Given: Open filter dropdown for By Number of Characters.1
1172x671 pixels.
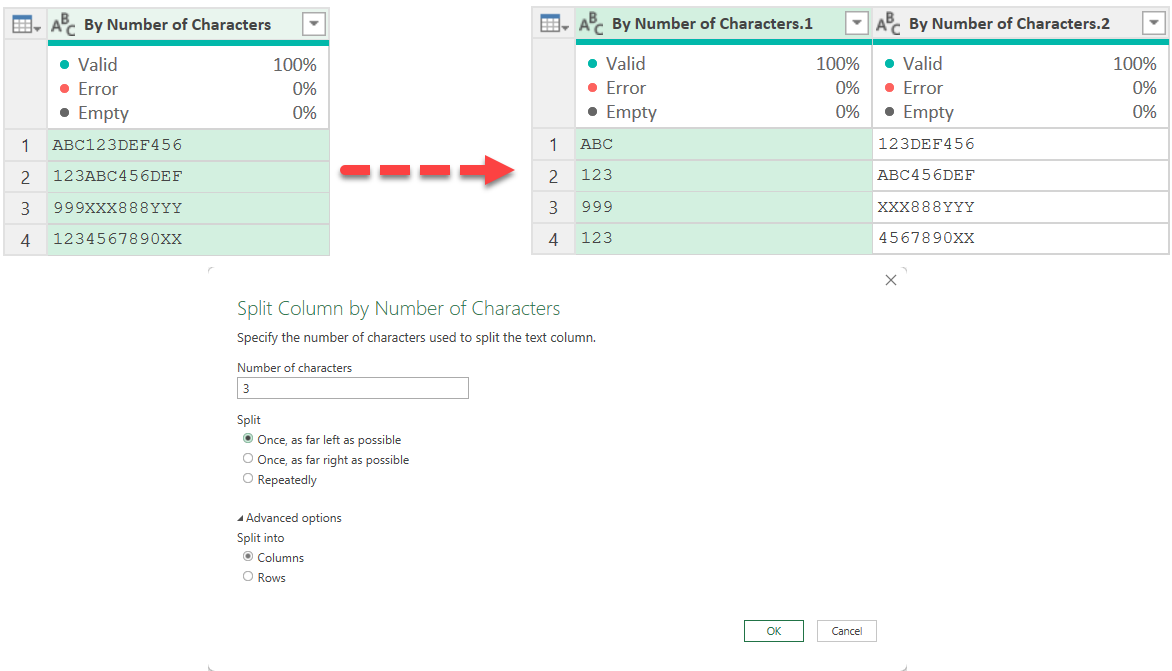Looking at the screenshot, I should (x=856, y=24).
